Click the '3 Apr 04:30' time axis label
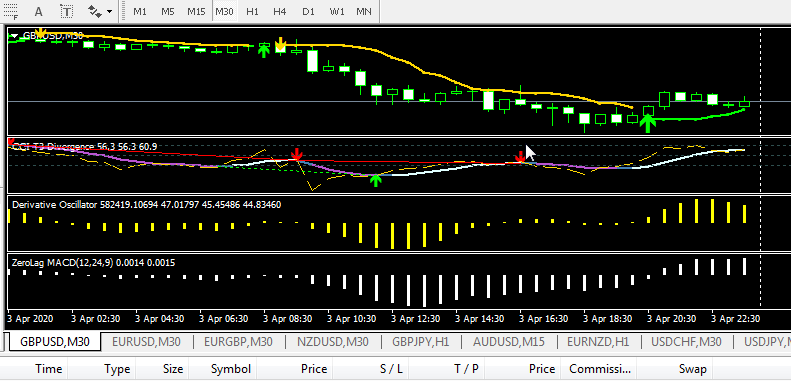This screenshot has height=381, width=791. point(160,319)
